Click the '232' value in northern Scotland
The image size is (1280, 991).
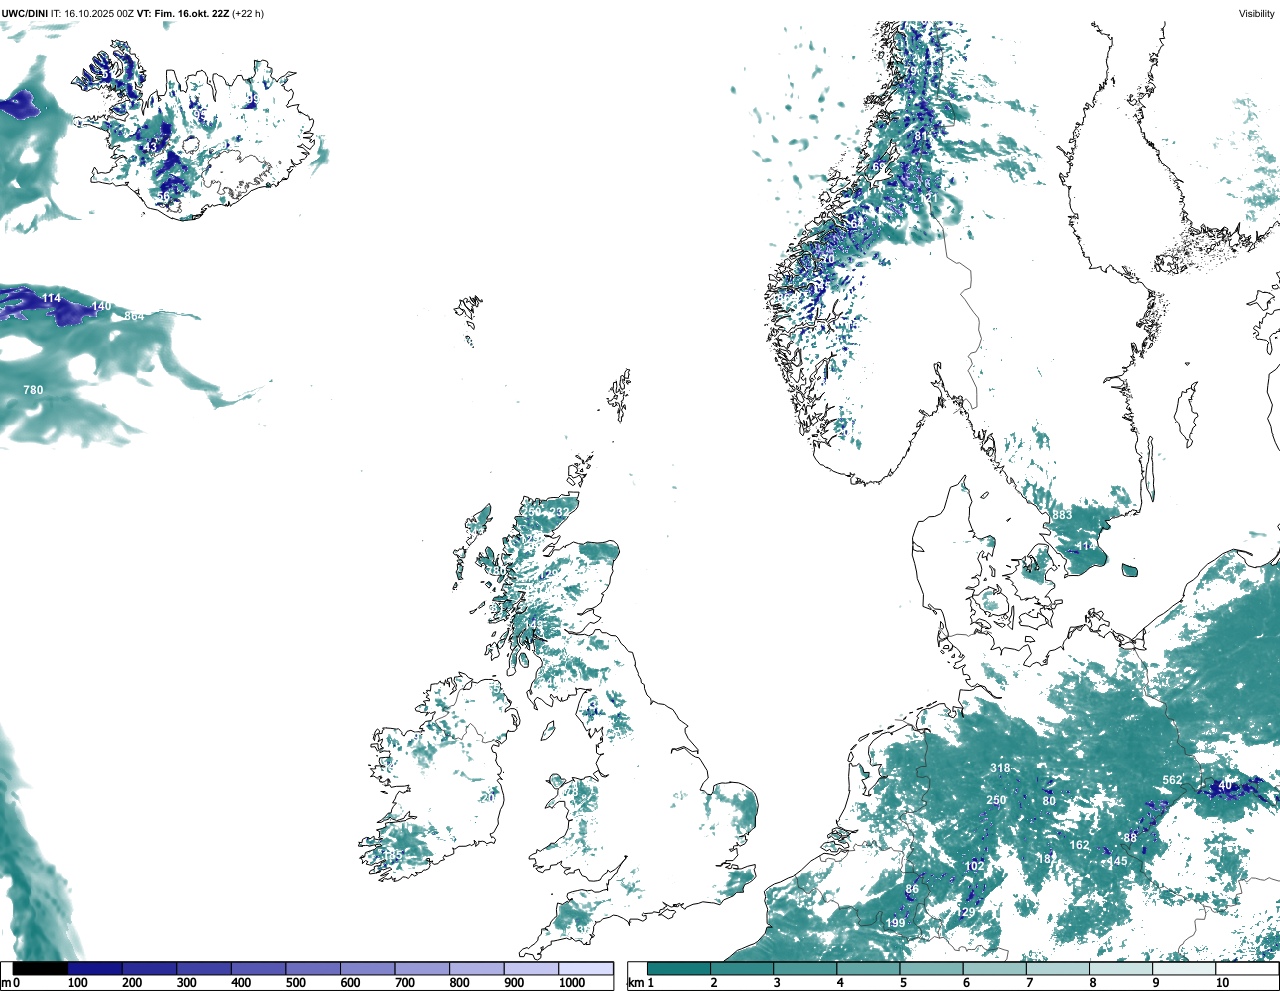click(559, 512)
